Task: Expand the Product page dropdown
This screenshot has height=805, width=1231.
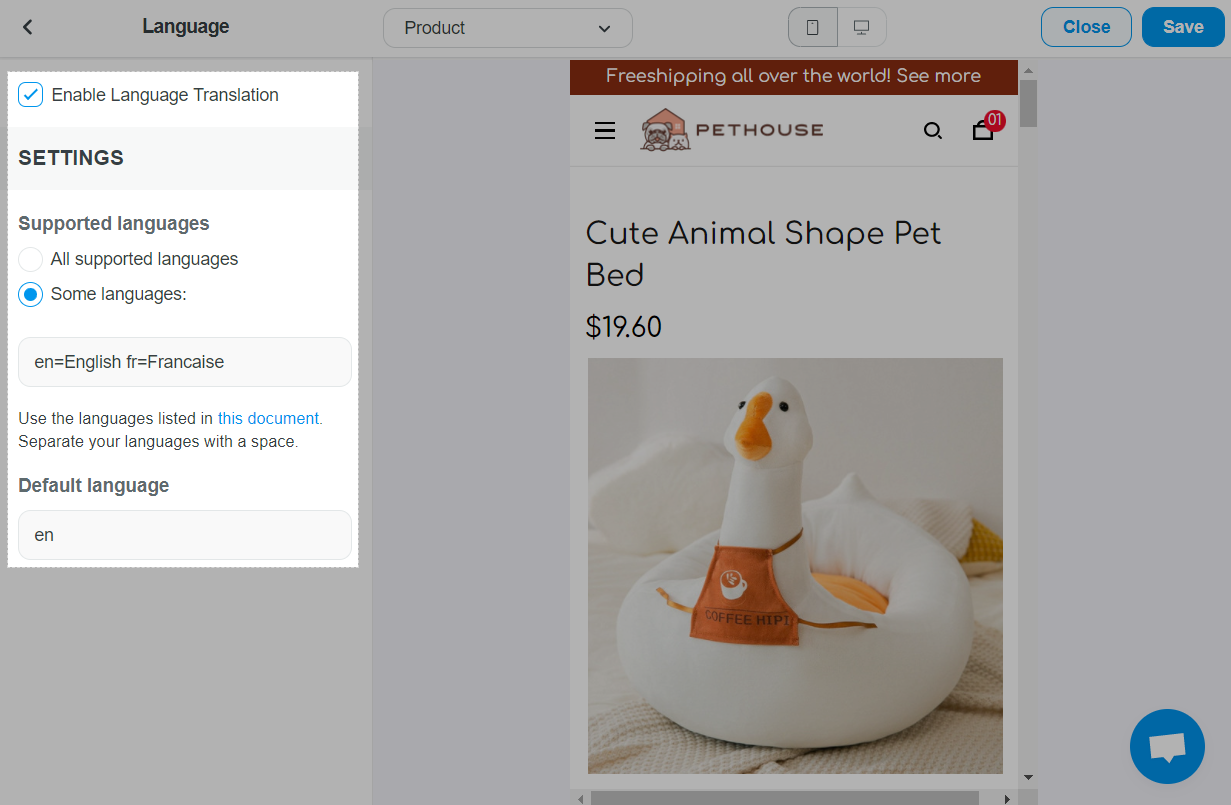Action: click(x=507, y=28)
